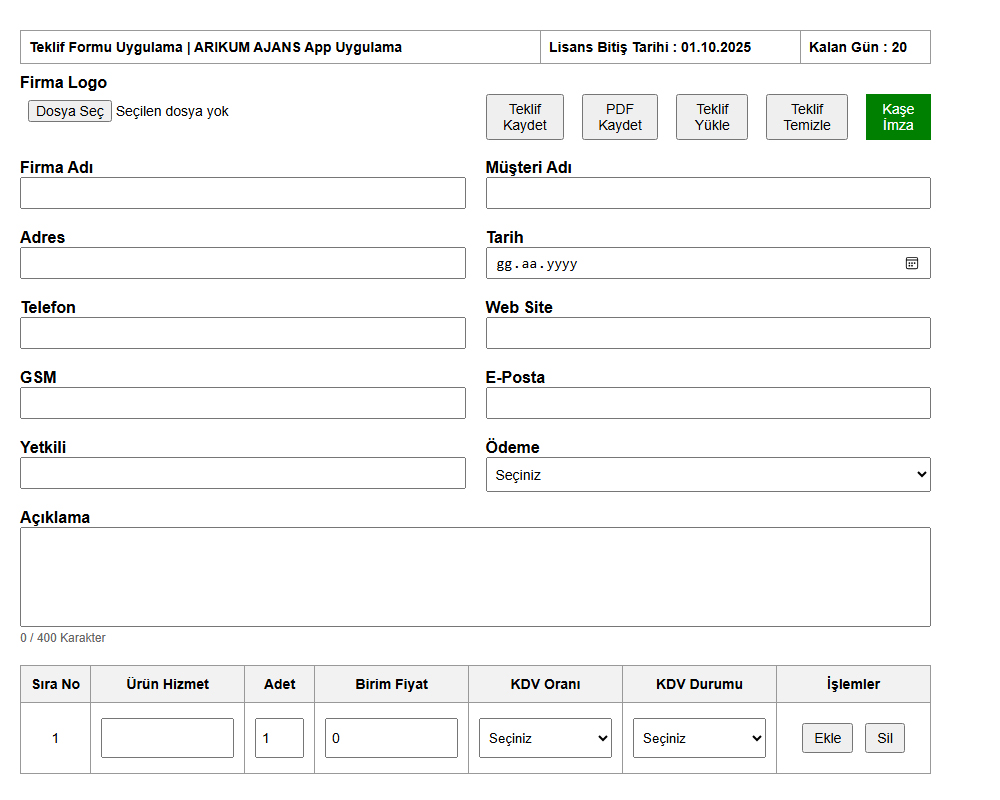This screenshot has width=1000, height=800.
Task: Open the KDV Oranı dropdown
Action: [545, 738]
